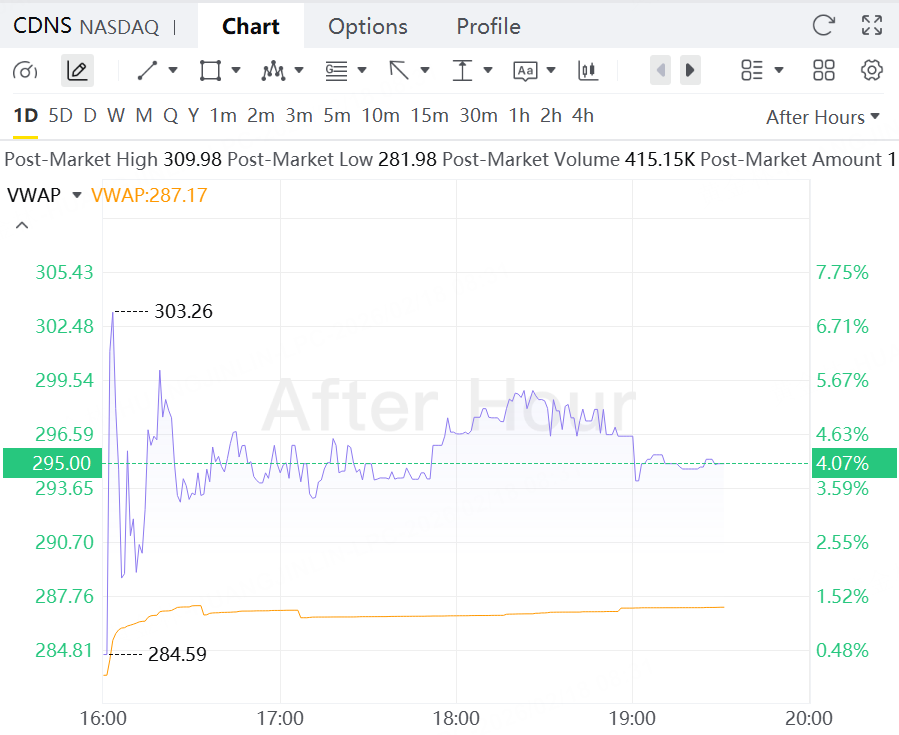Switch to the Options tab
This screenshot has height=735, width=899.
tap(367, 27)
